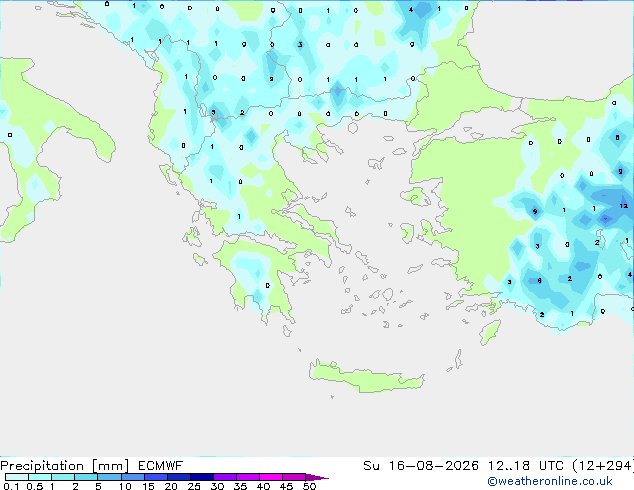The image size is (634, 490).
Task: Click the 1–2 mm legend swatch
Action: [x=63, y=477]
